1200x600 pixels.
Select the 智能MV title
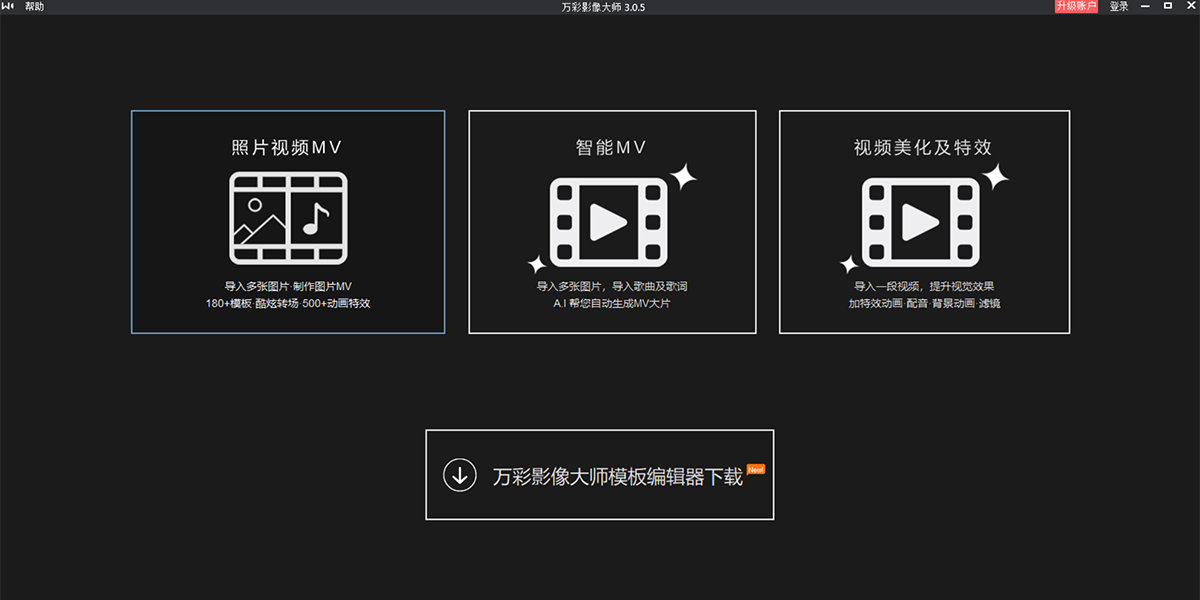tap(612, 148)
